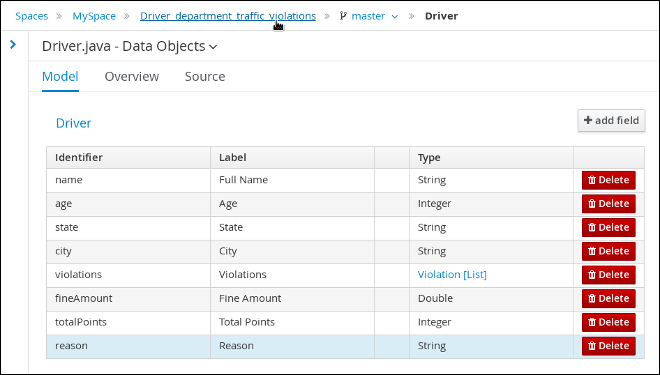Click the add field button
Screen dimensions: 660x375
[x=611, y=120]
